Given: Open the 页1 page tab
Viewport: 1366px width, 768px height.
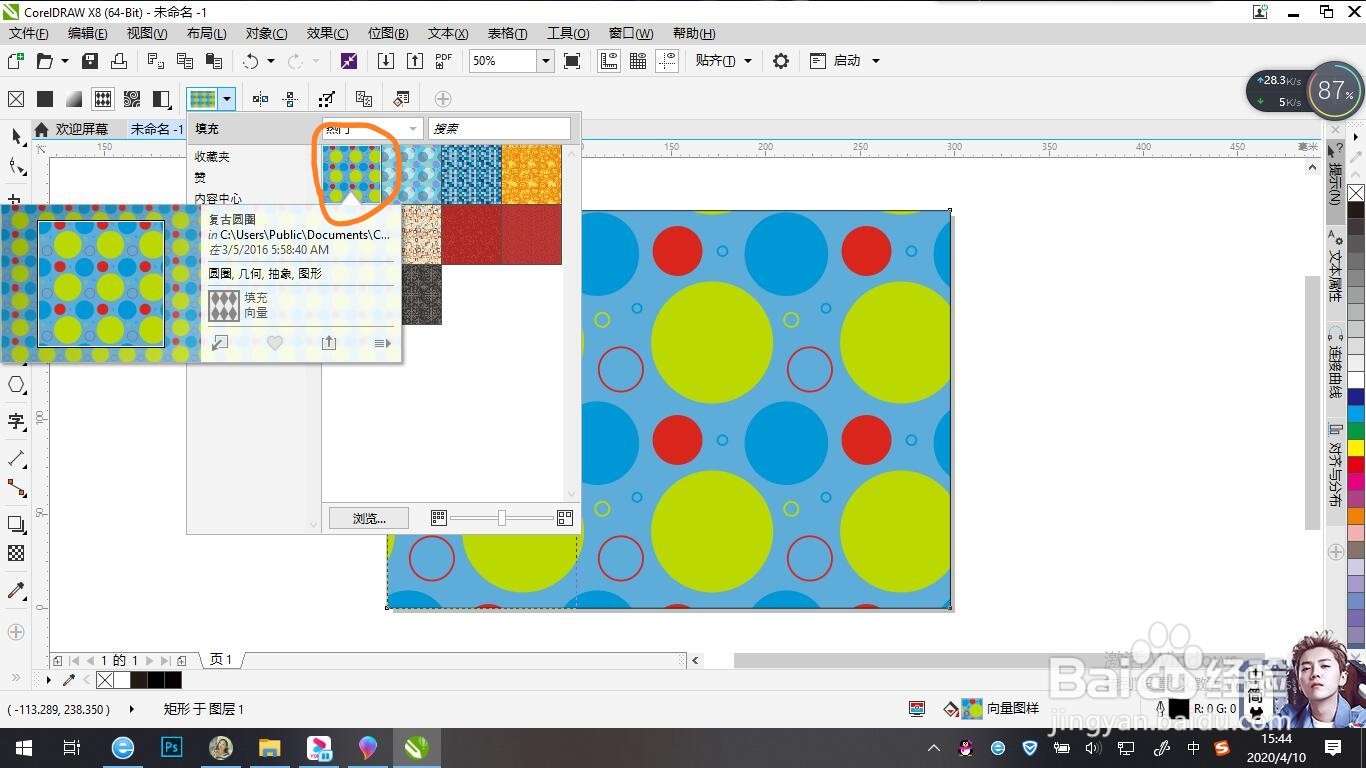Looking at the screenshot, I should pyautogui.click(x=221, y=660).
